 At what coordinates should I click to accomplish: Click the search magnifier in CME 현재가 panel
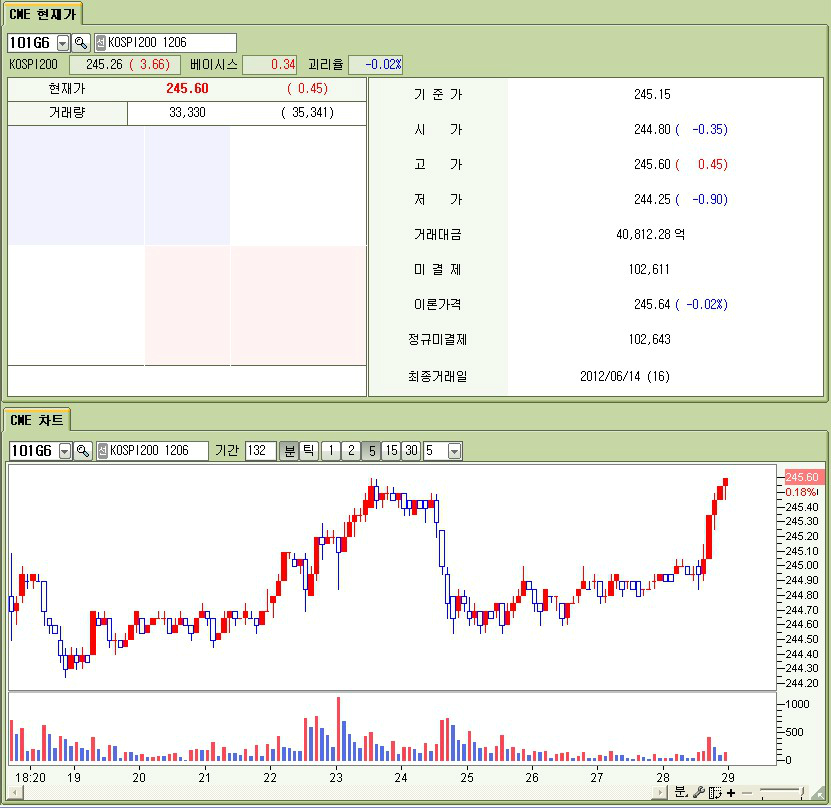click(81, 43)
